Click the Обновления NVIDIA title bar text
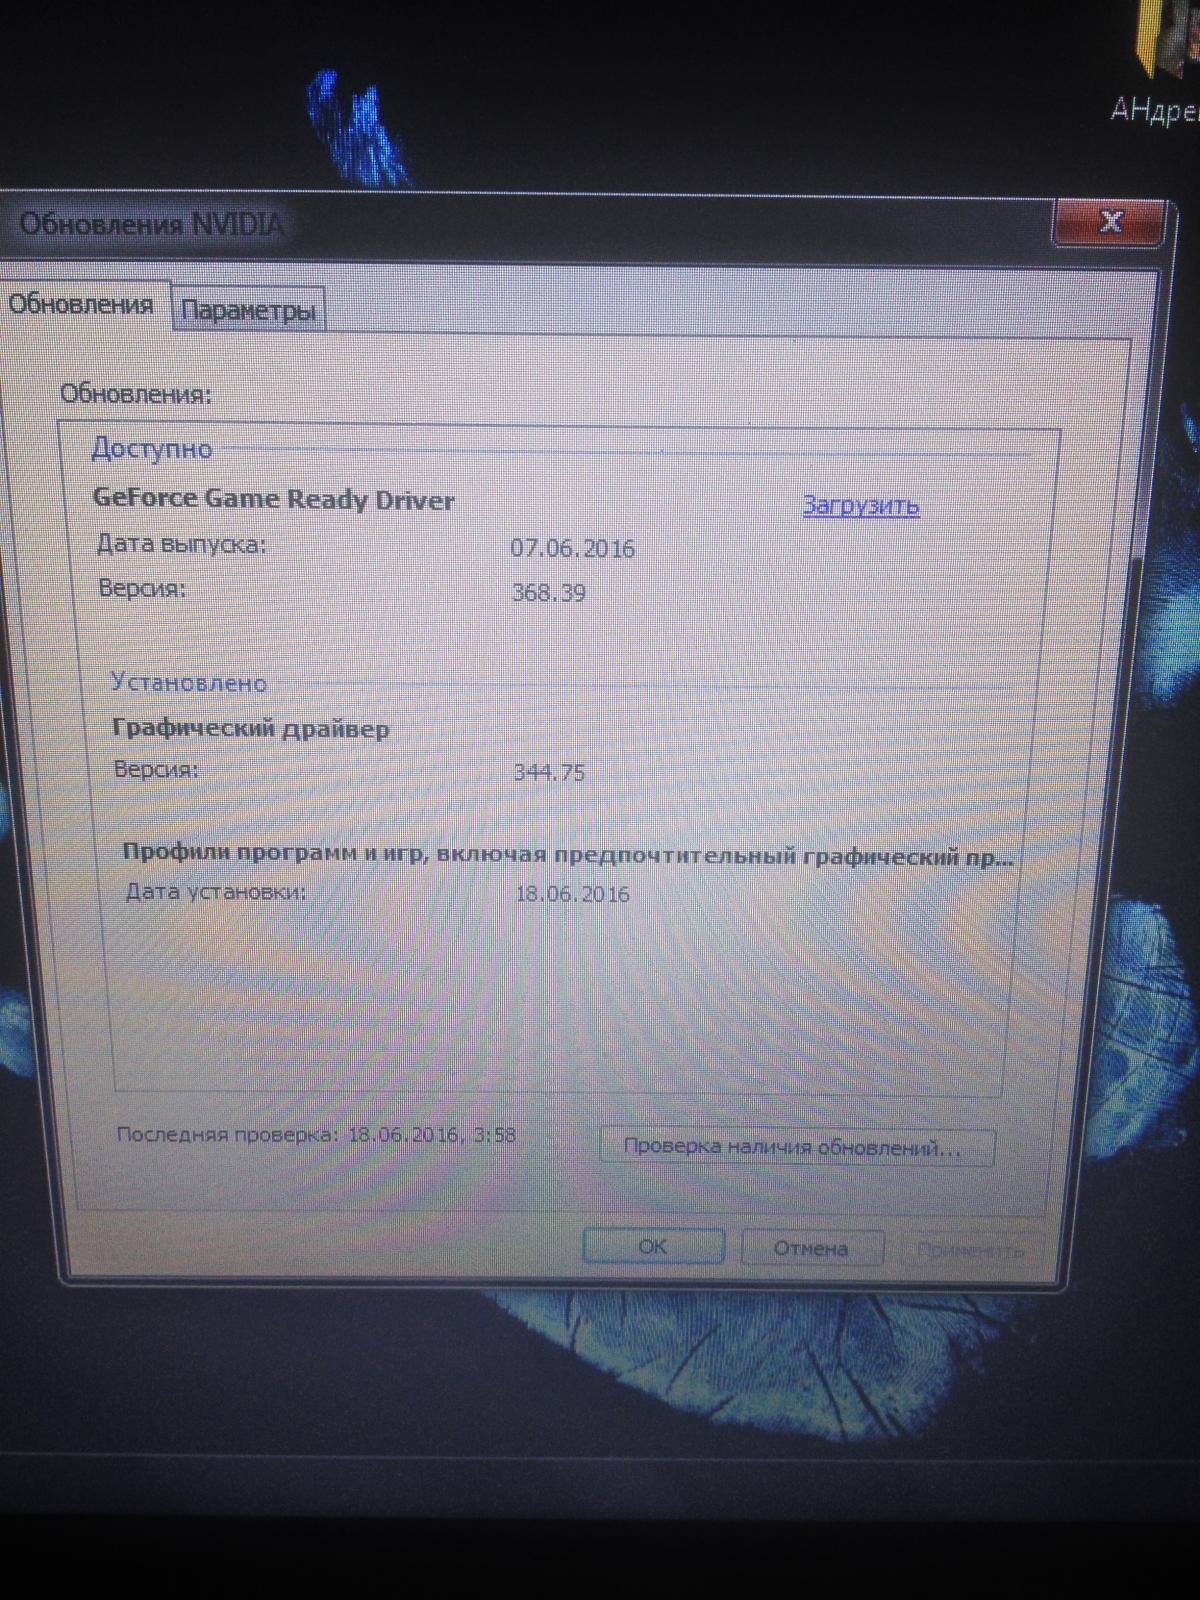Image resolution: width=1200 pixels, height=1600 pixels. tap(152, 223)
